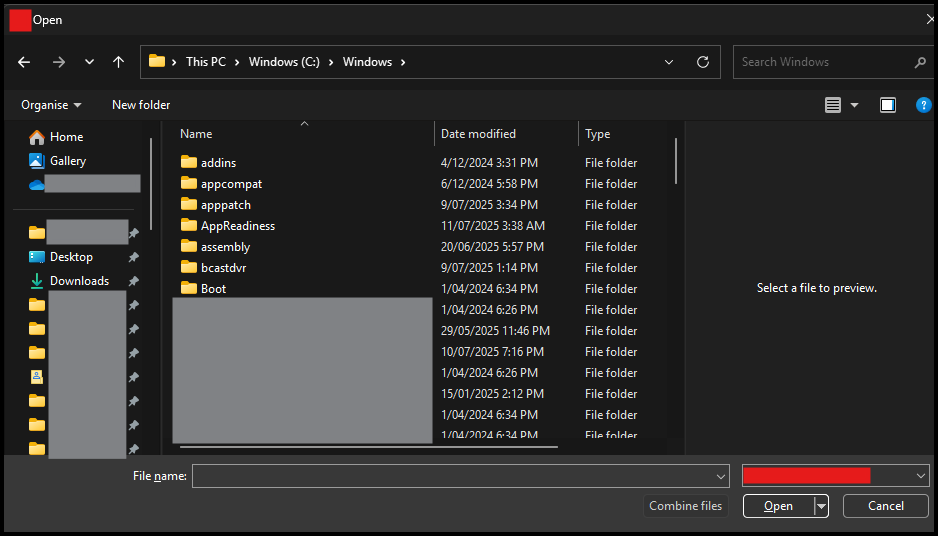The width and height of the screenshot is (938, 536).
Task: Refresh the Windows folder listing
Action: pos(704,62)
